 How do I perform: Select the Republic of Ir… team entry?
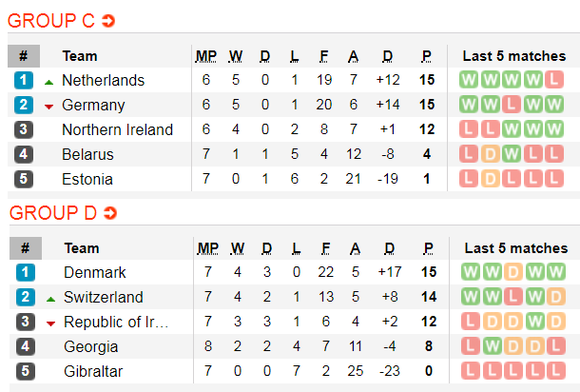[x=116, y=322]
